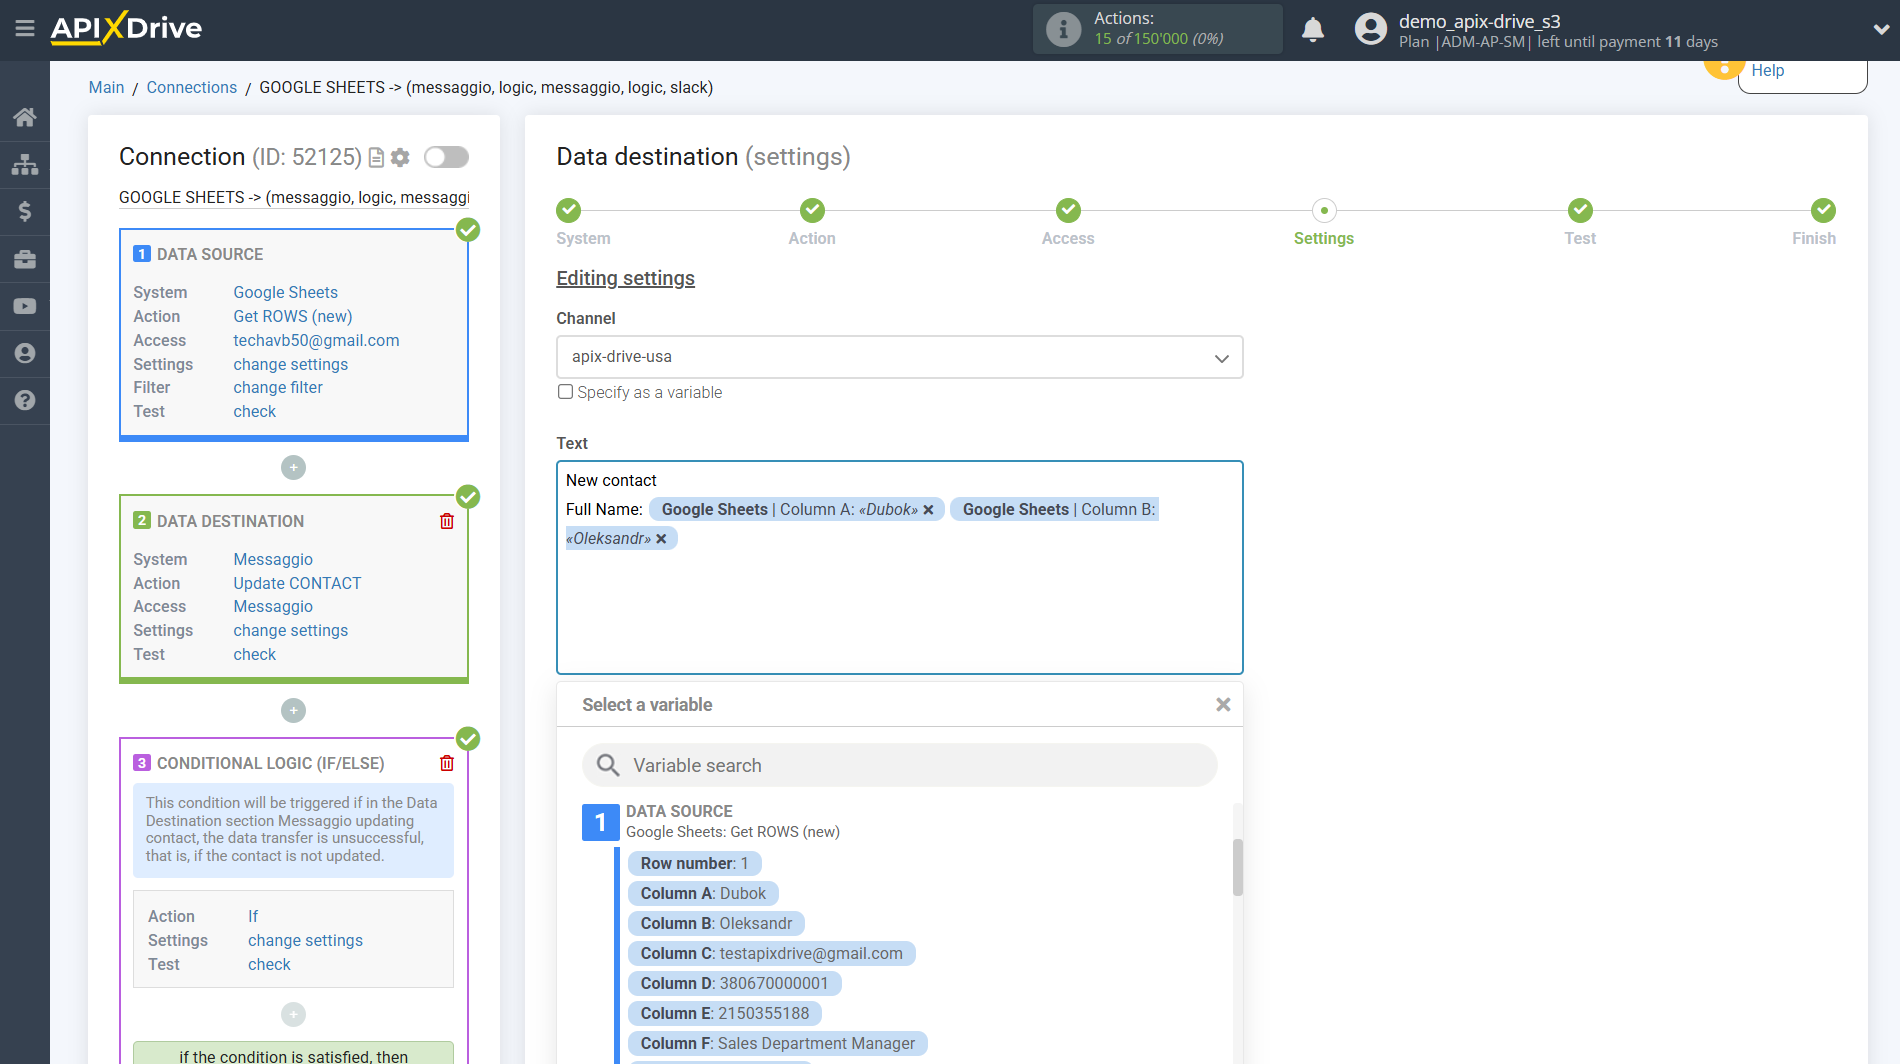Screen dimensions: 1900x1064
Task: Click change settings in Conditional Logic
Action: click(305, 940)
